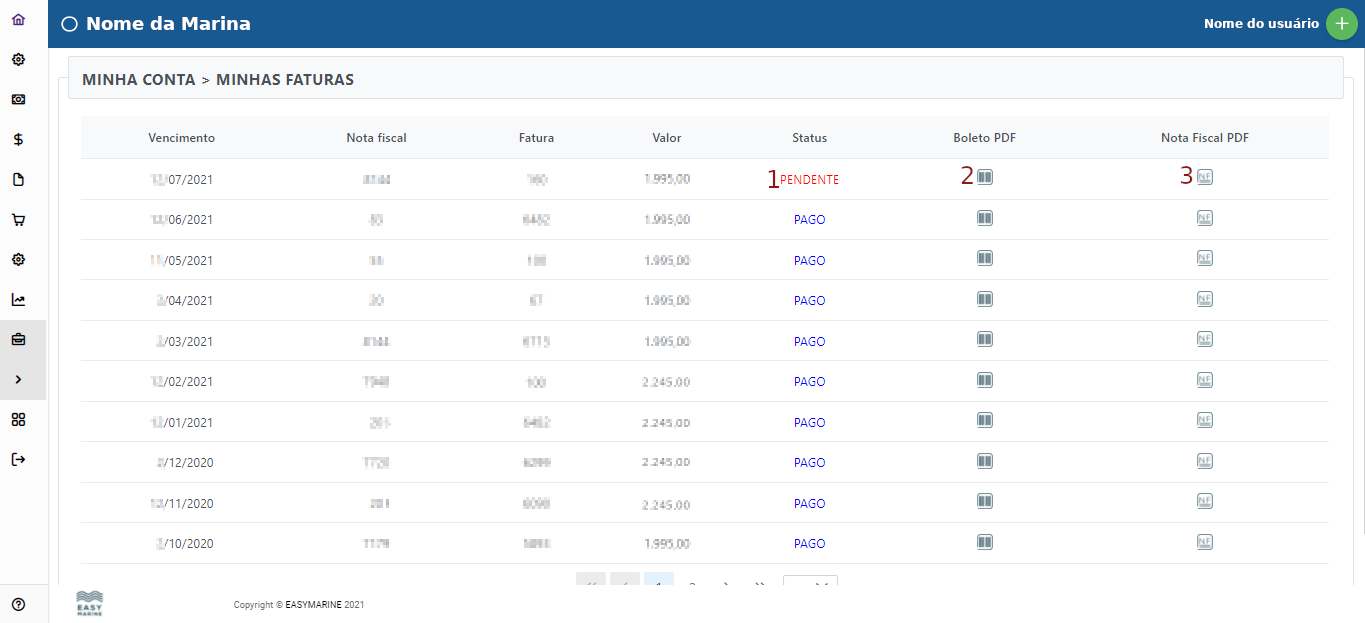Image resolution: width=1365 pixels, height=623 pixels.
Task: Click the dollar sign sidebar icon
Action: tap(18, 140)
